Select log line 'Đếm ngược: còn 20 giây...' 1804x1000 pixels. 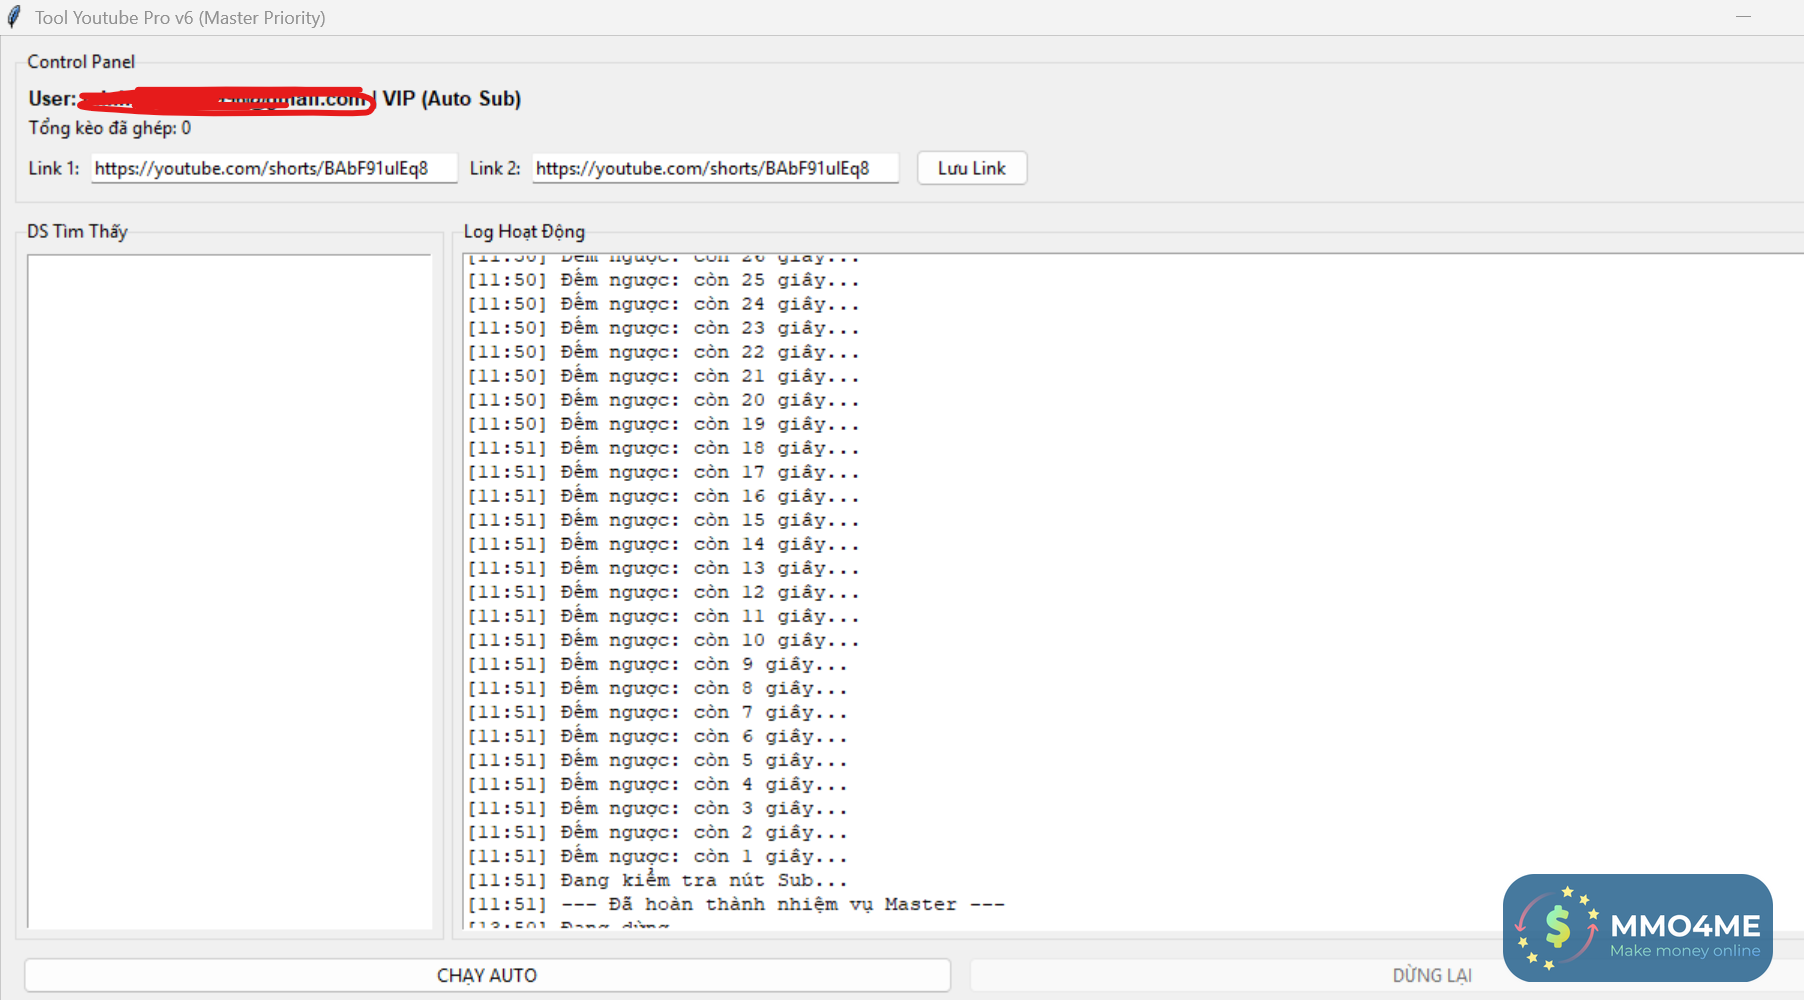tap(664, 400)
